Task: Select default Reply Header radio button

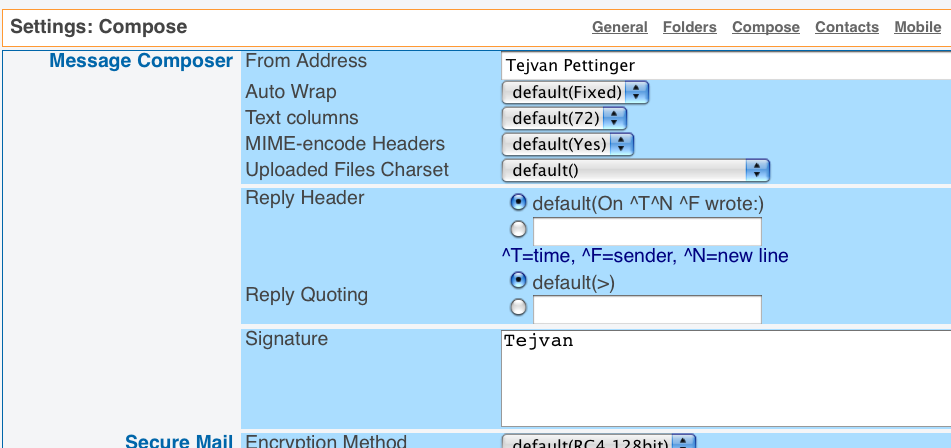Action: (x=519, y=202)
